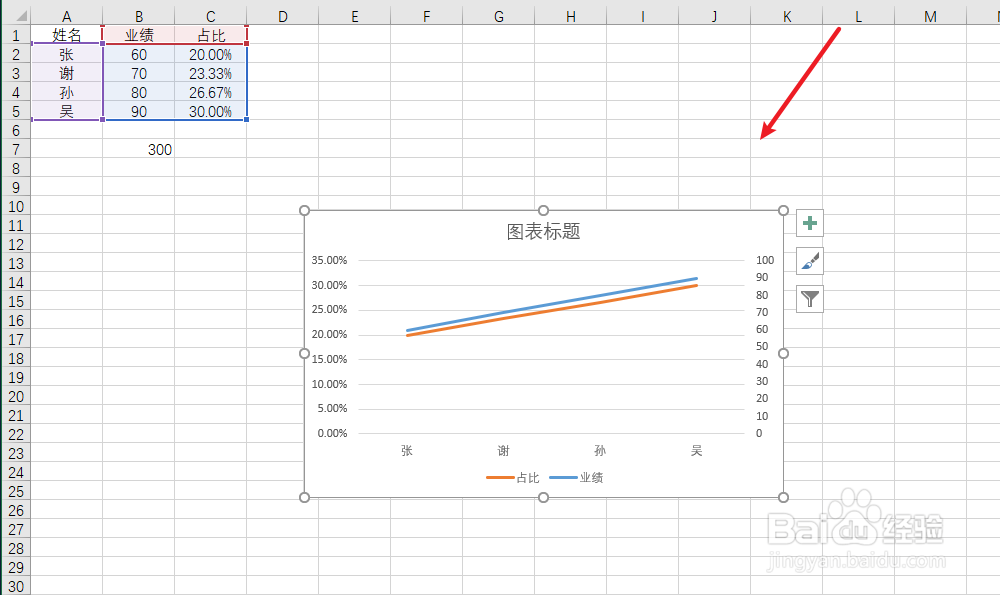The image size is (1000, 595).
Task: Select column M header
Action: click(x=930, y=17)
